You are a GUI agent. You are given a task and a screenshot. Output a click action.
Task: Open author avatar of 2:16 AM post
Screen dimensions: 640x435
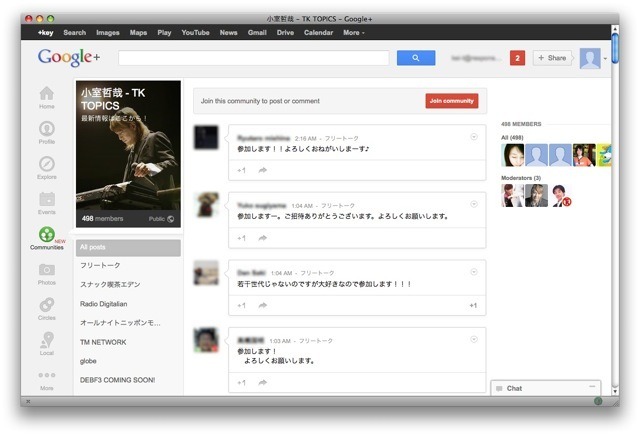(206, 138)
